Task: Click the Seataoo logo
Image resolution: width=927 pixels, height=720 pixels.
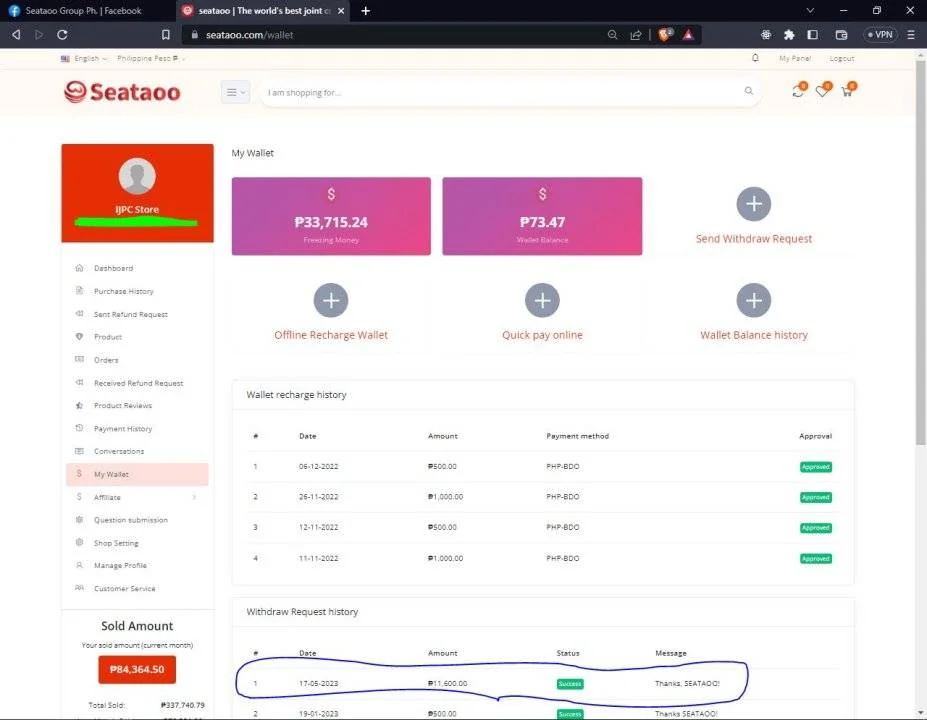Action: tap(122, 92)
